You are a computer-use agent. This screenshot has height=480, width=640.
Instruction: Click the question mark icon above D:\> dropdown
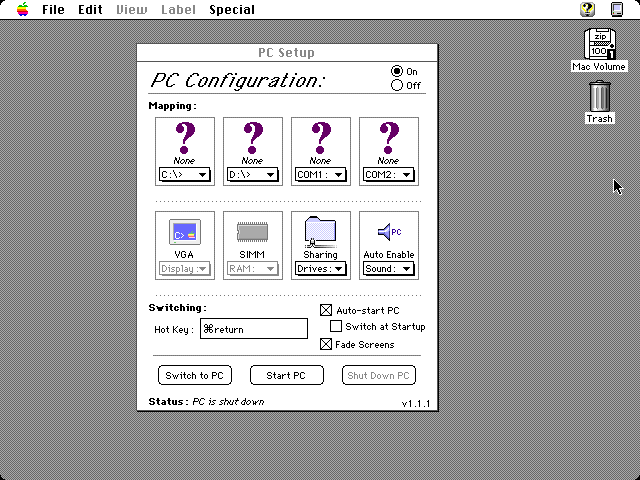[253, 138]
